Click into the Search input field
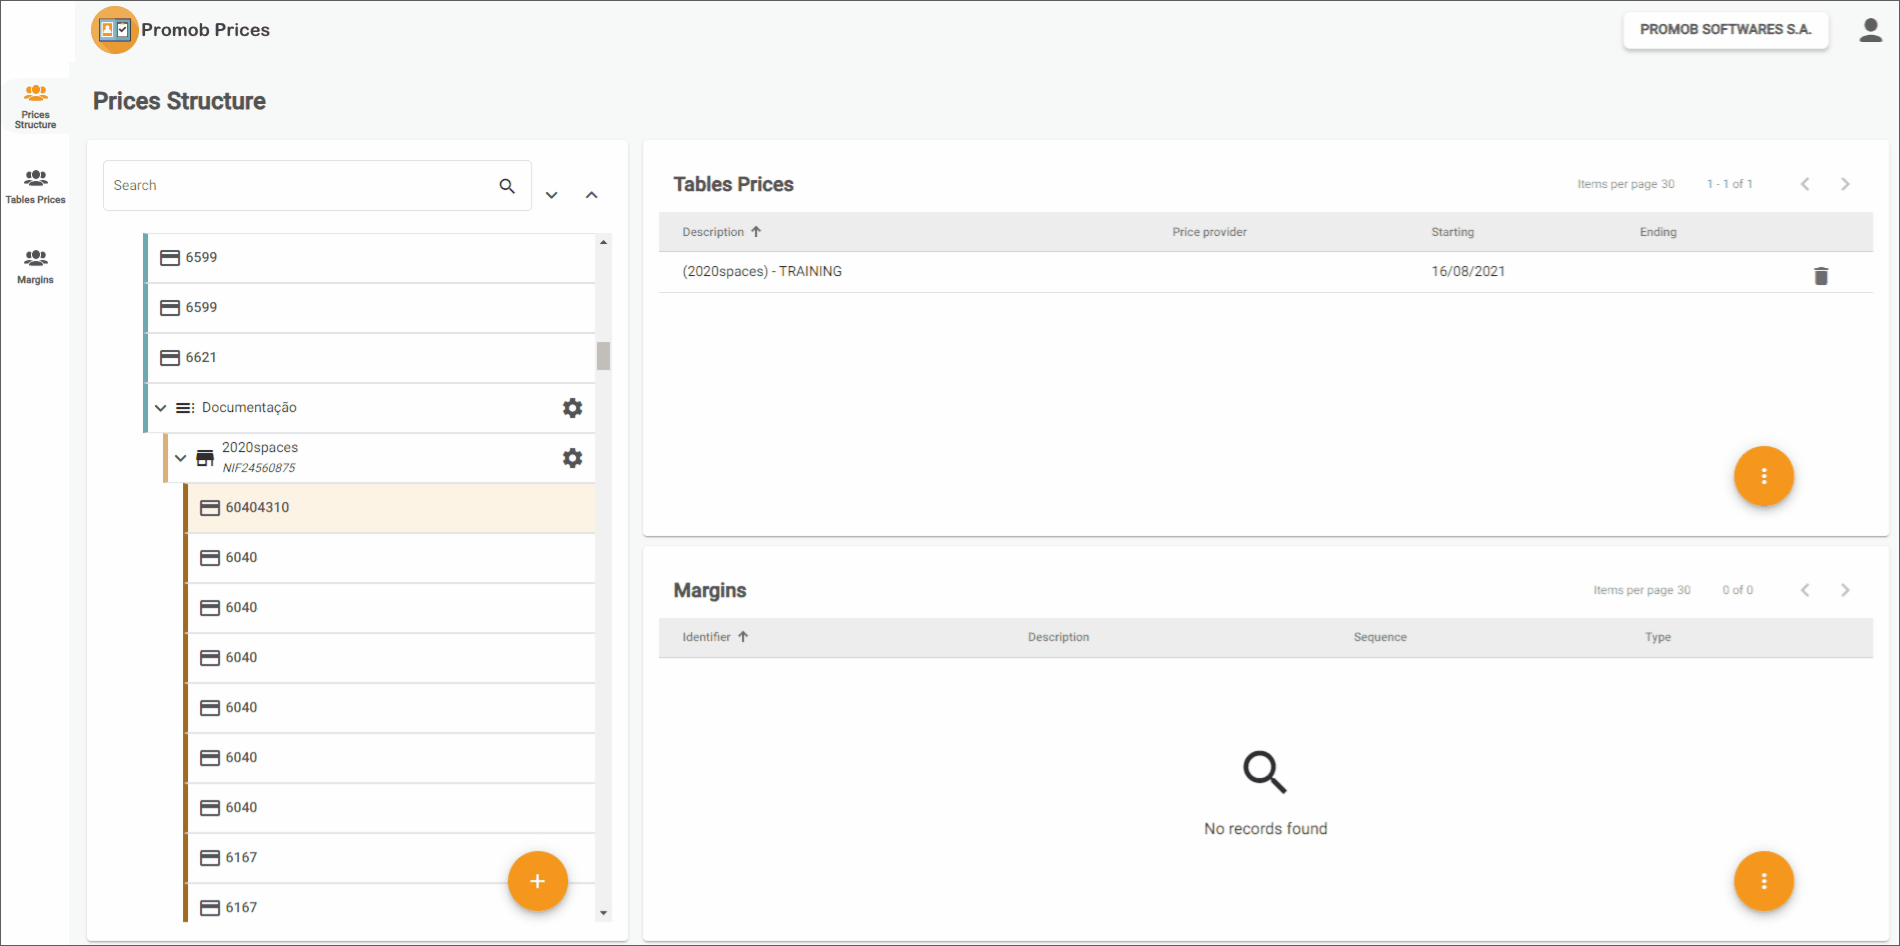The image size is (1900, 946). tap(300, 186)
